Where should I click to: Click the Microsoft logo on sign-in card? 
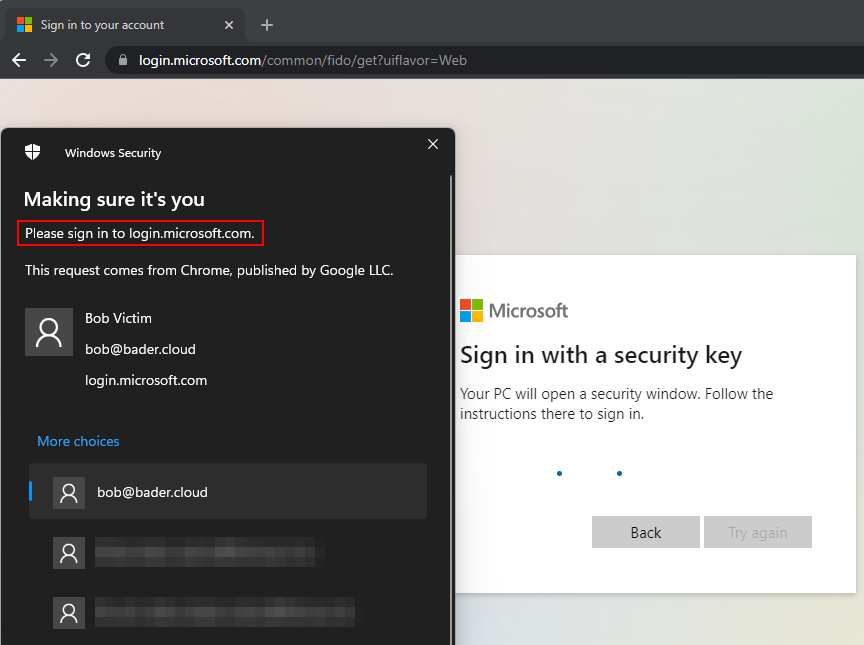(514, 311)
